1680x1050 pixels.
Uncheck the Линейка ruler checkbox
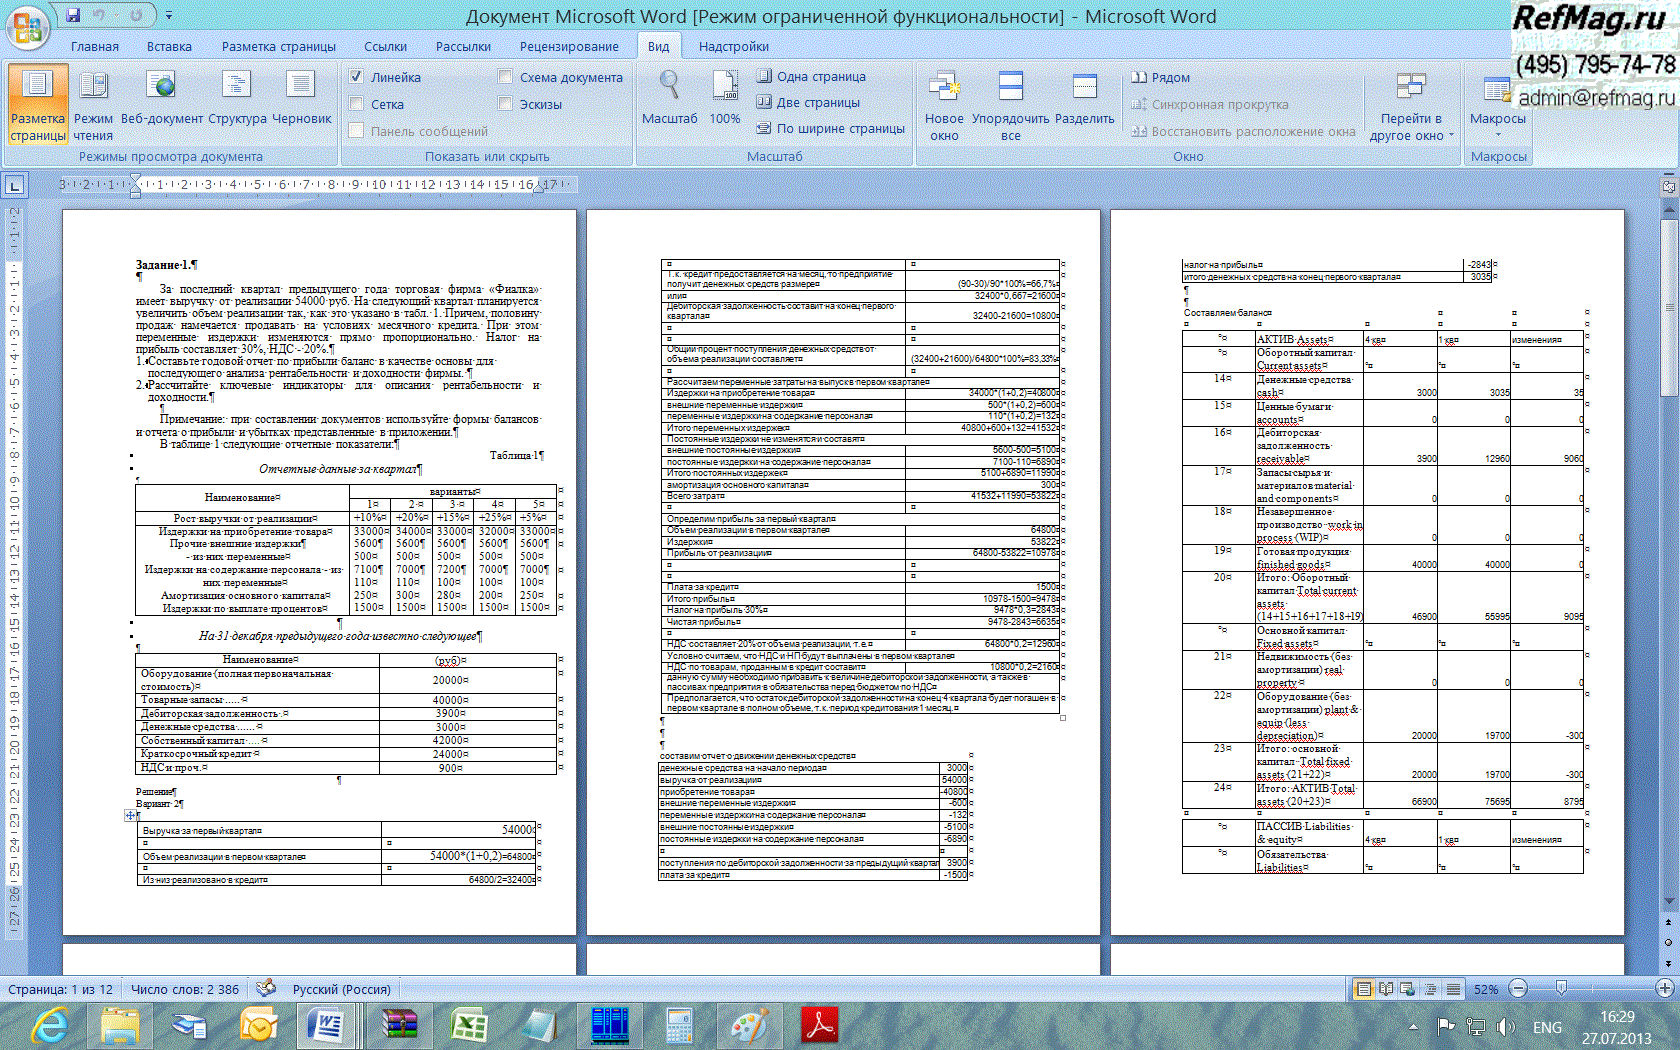357,77
